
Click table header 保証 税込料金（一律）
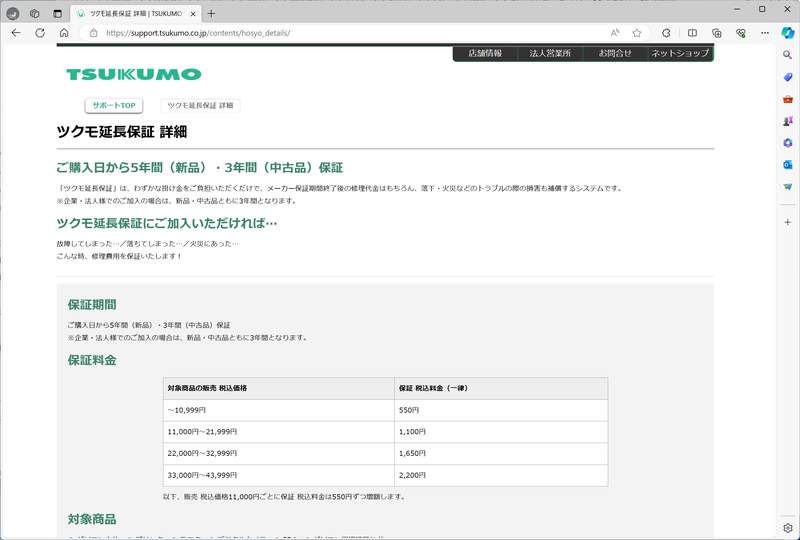point(501,388)
